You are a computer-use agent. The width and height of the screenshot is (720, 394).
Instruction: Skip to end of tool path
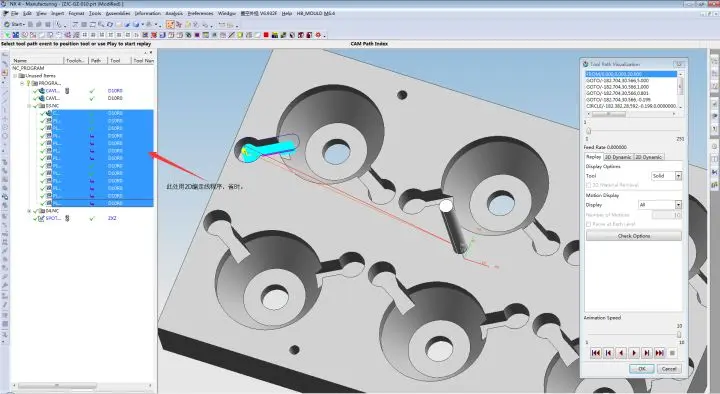click(x=660, y=353)
